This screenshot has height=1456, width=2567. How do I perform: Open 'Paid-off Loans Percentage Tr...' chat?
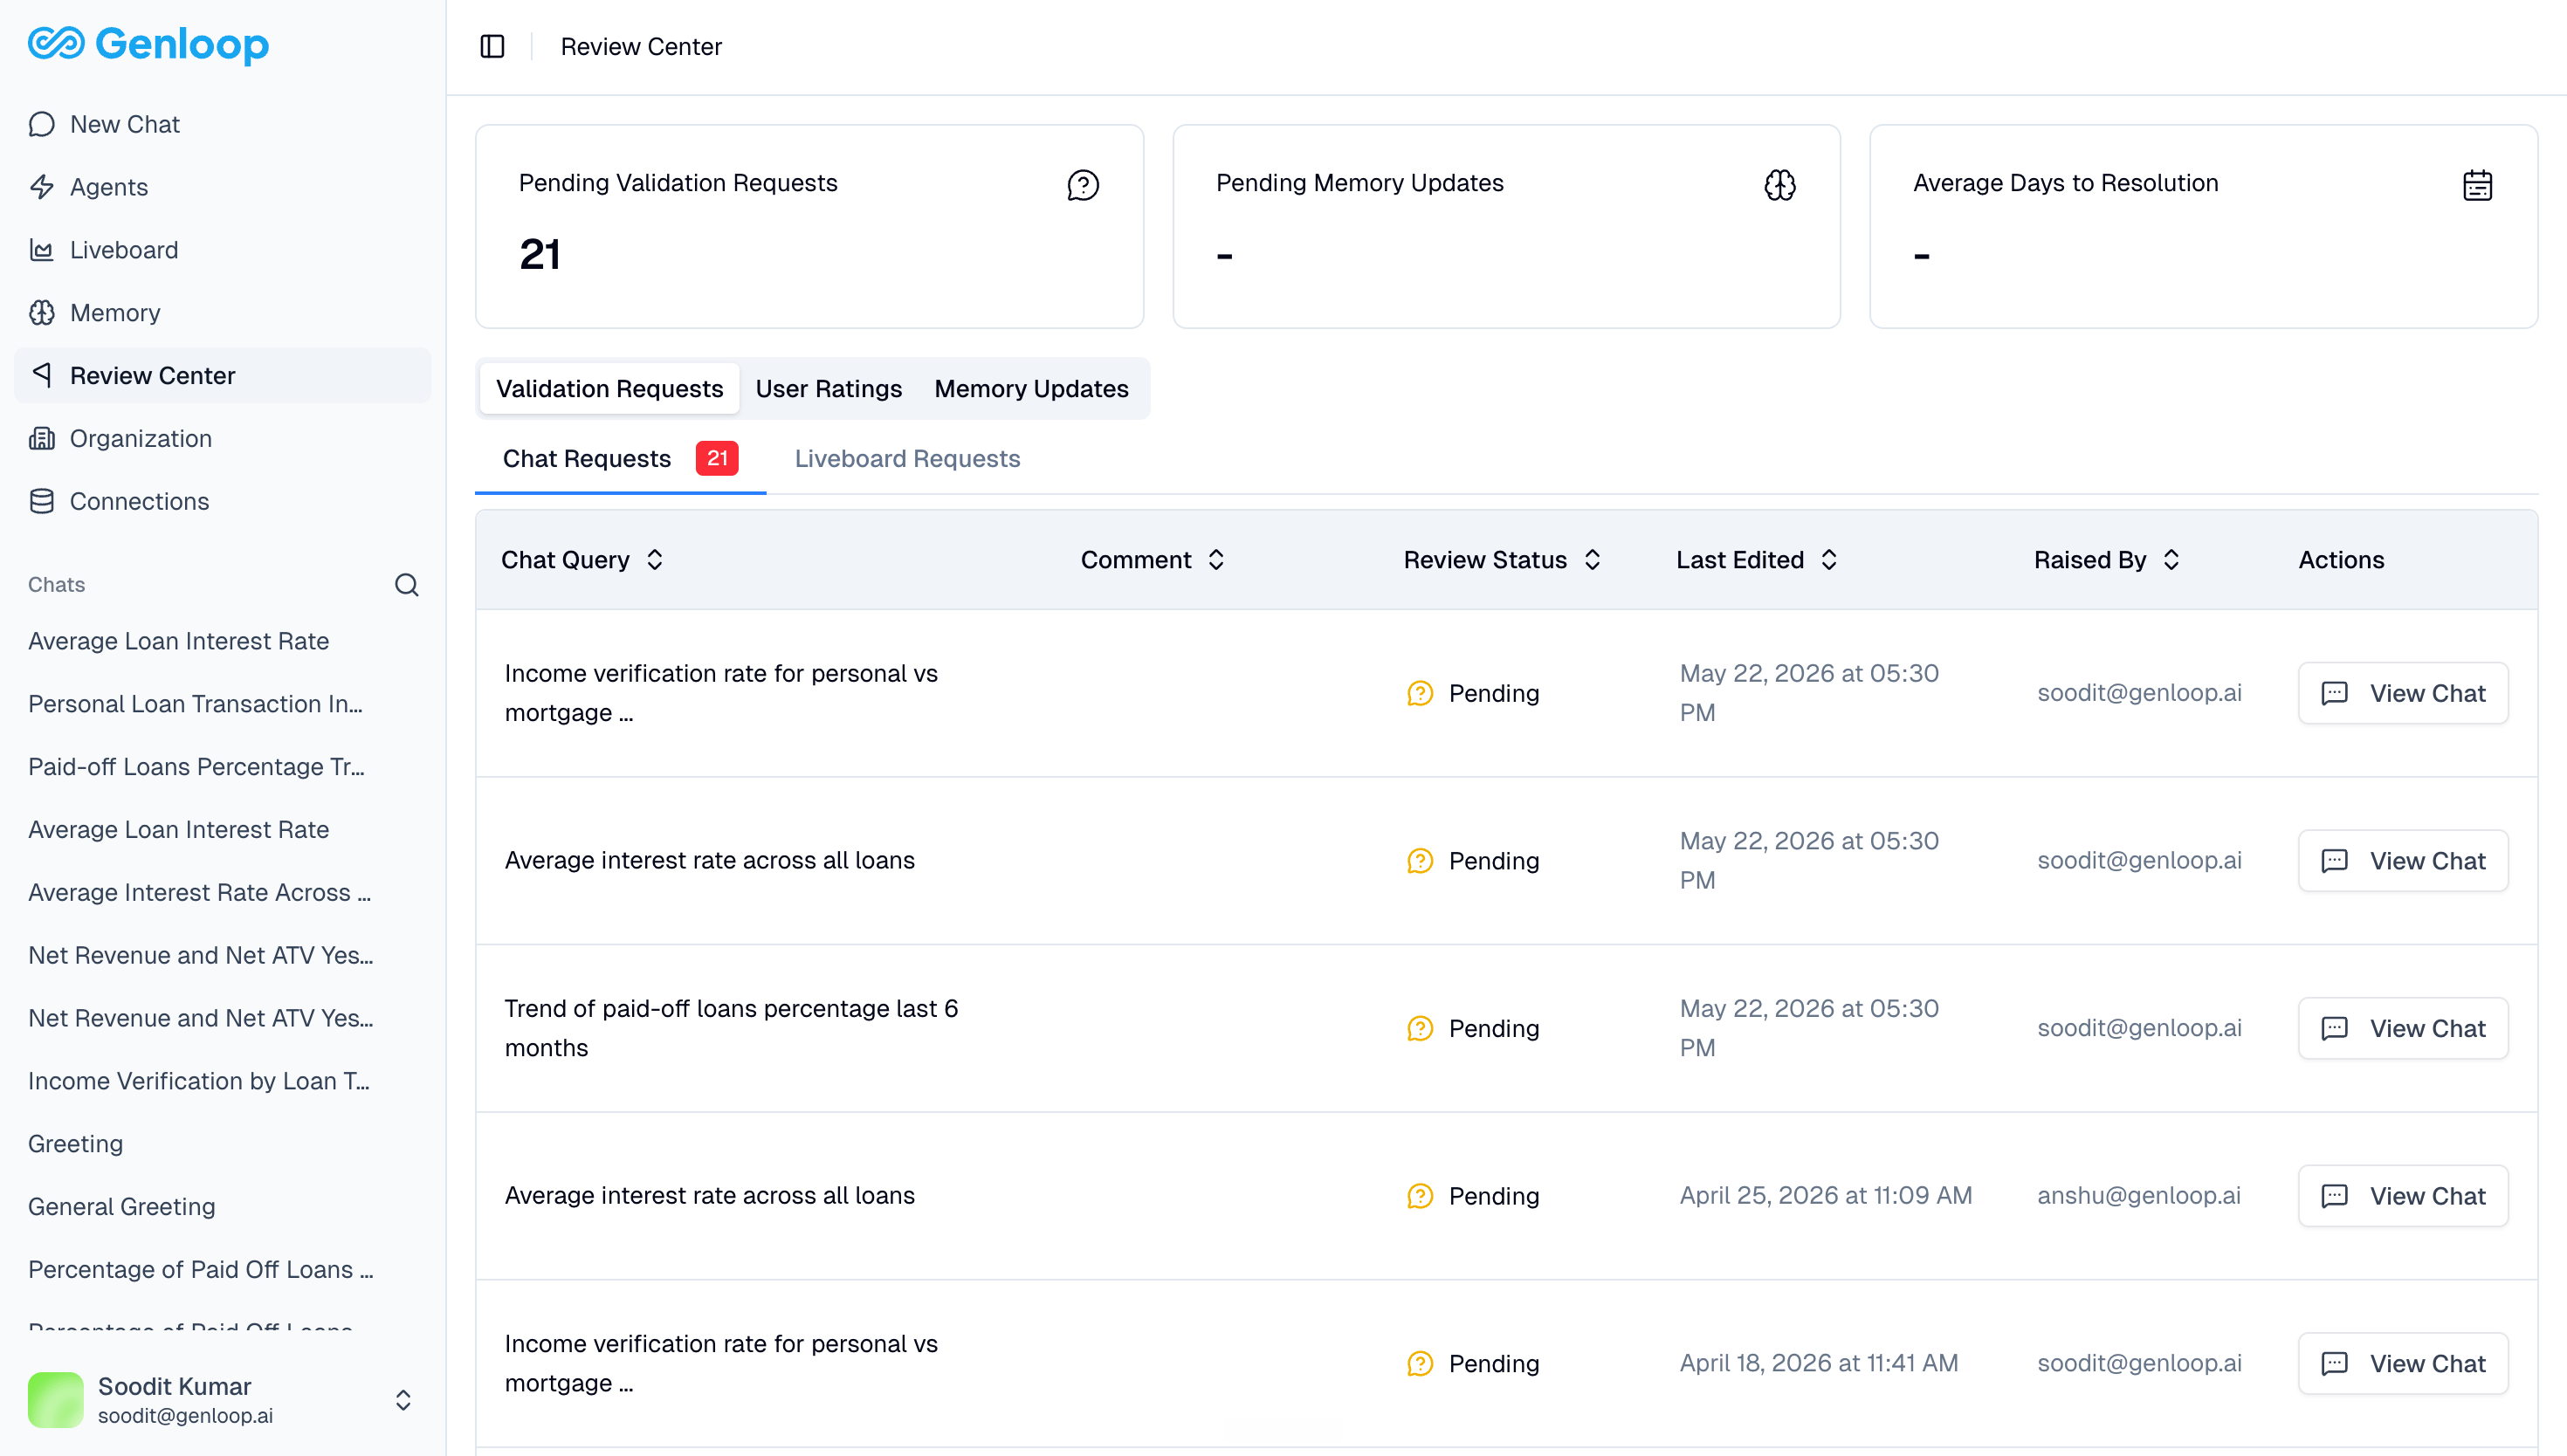[197, 767]
